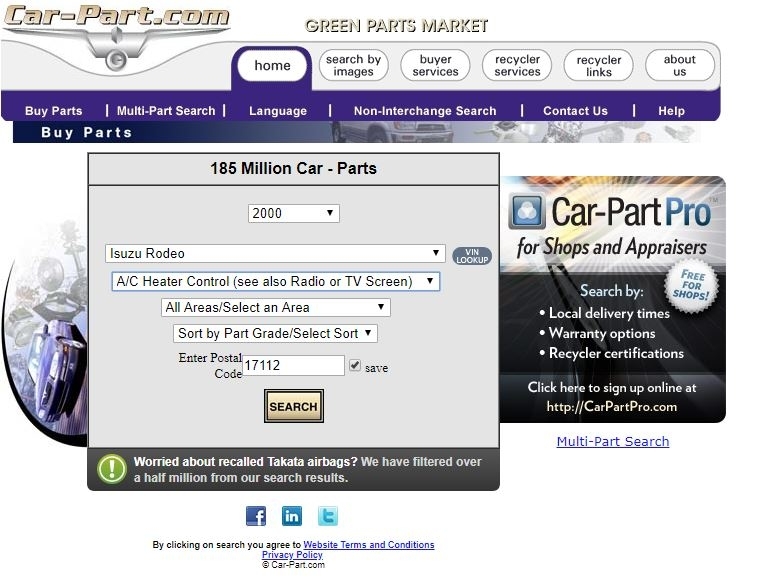The width and height of the screenshot is (781, 586).
Task: Click the green Takata airbag alert icon
Action: click(x=112, y=469)
